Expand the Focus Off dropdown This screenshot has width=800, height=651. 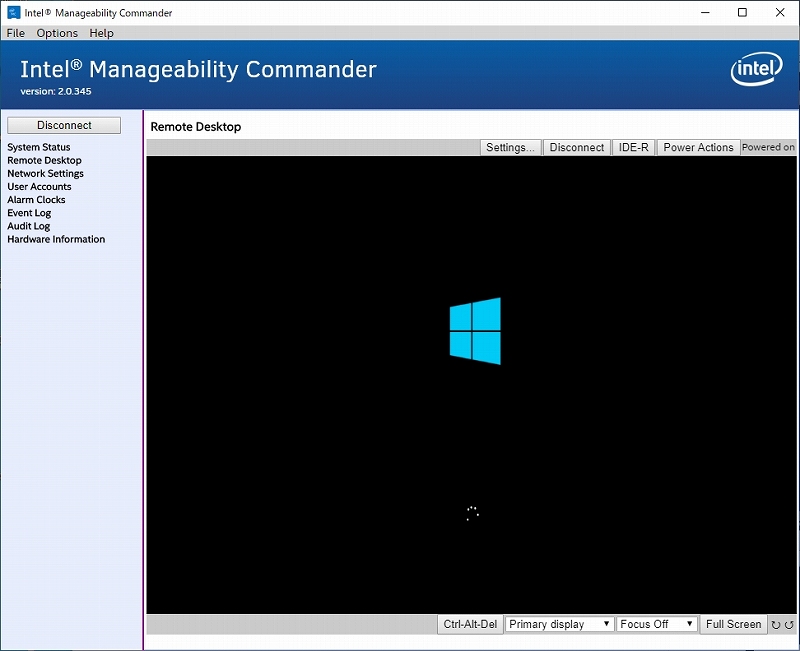[656, 624]
